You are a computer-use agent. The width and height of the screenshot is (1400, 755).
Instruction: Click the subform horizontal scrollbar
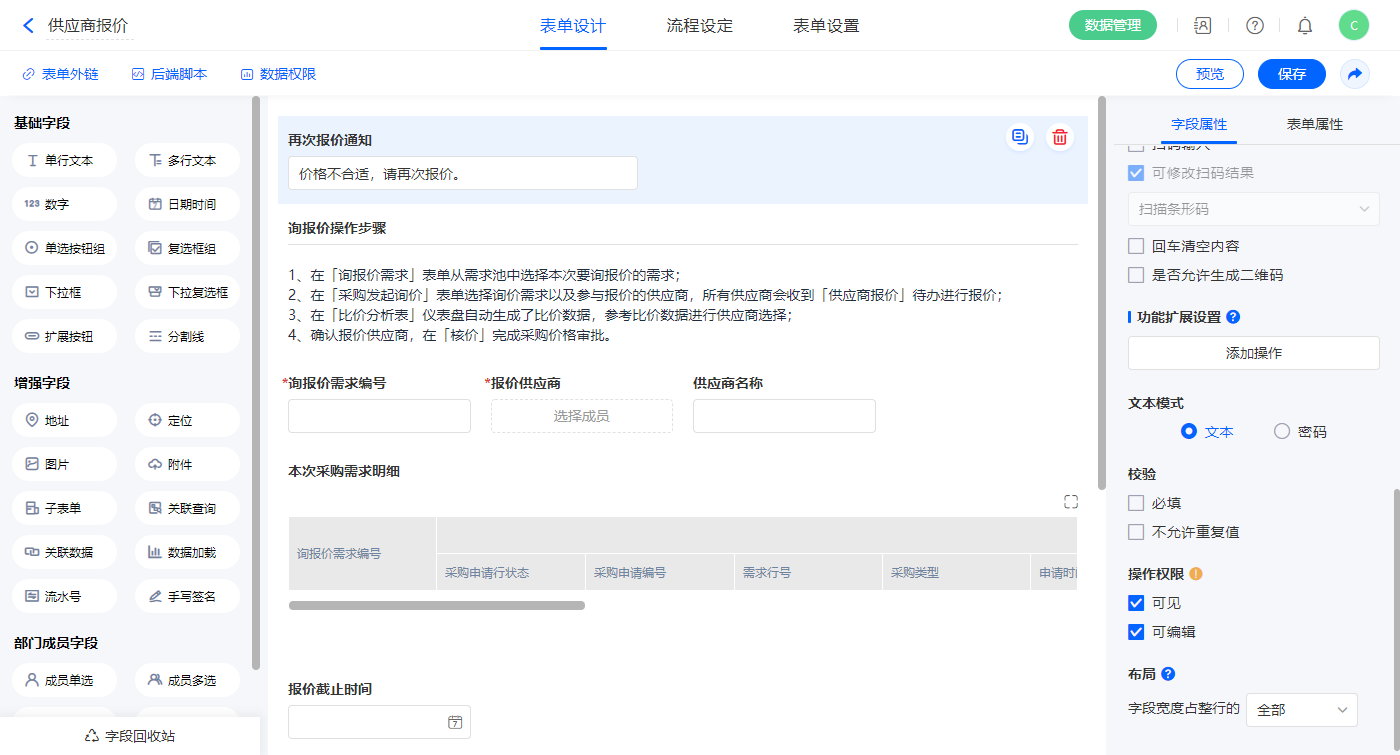click(437, 605)
